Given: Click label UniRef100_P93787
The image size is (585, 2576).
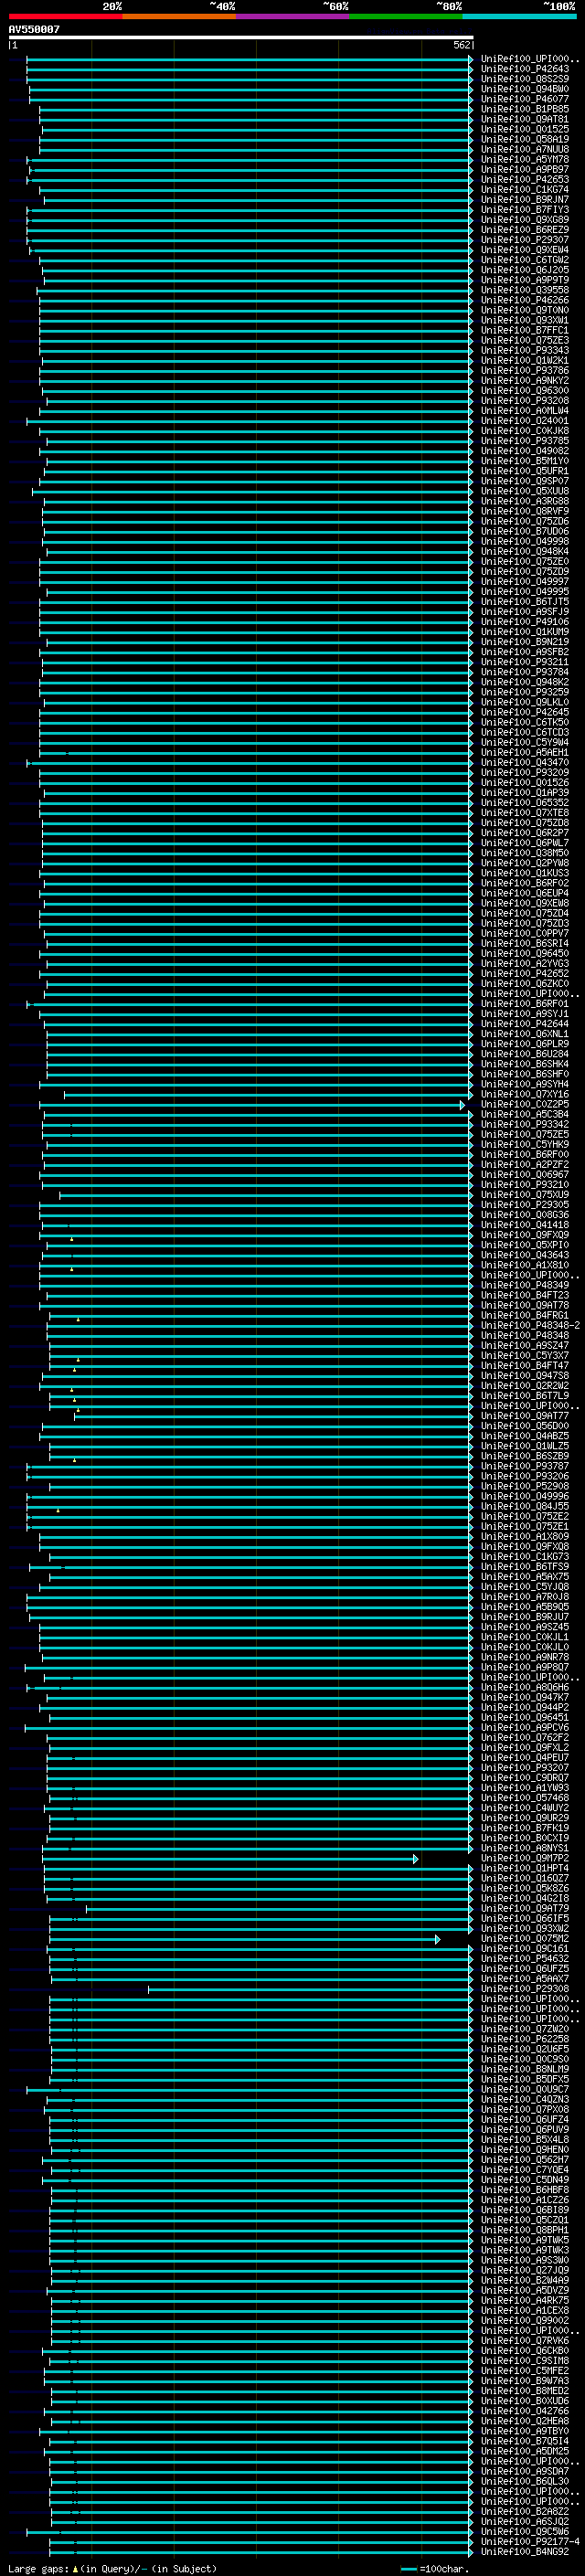Looking at the screenshot, I should click(524, 1466).
